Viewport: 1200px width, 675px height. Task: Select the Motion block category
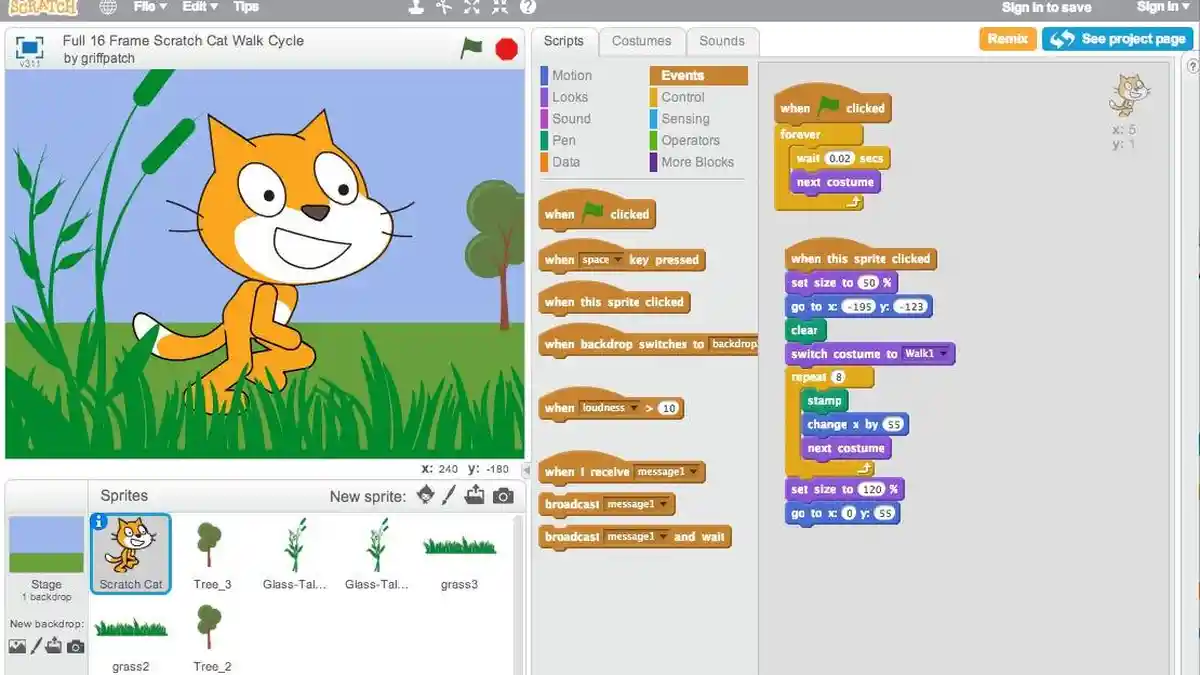[570, 75]
